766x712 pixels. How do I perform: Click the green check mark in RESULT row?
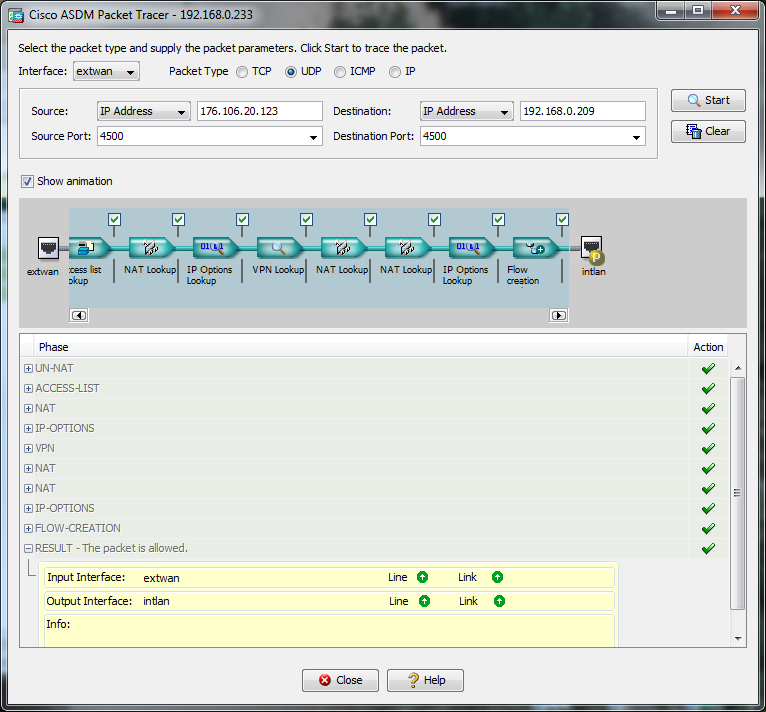coord(708,549)
